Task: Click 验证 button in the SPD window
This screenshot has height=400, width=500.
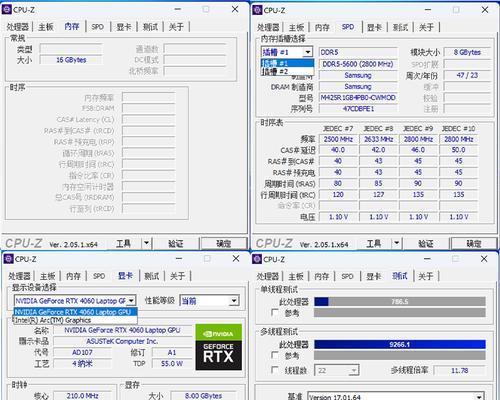Action: [426, 244]
